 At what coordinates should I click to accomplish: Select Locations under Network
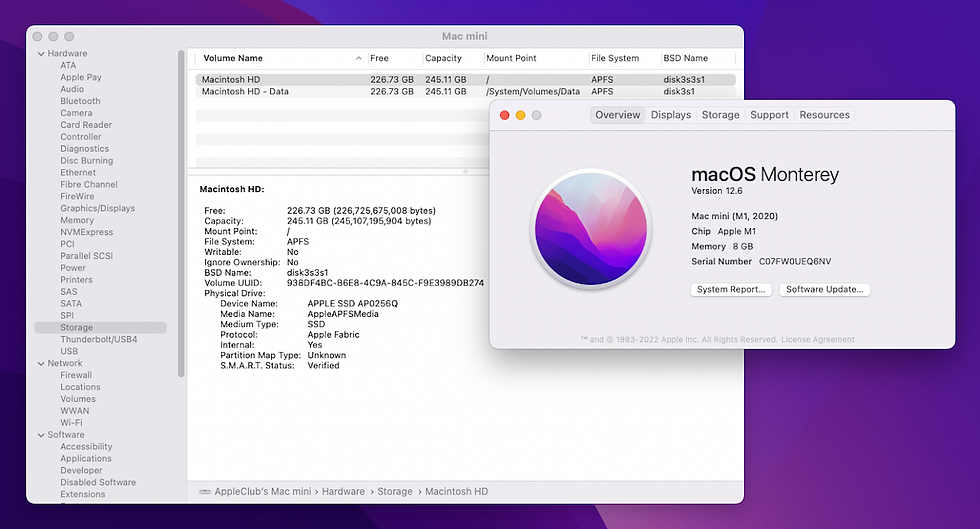point(80,387)
